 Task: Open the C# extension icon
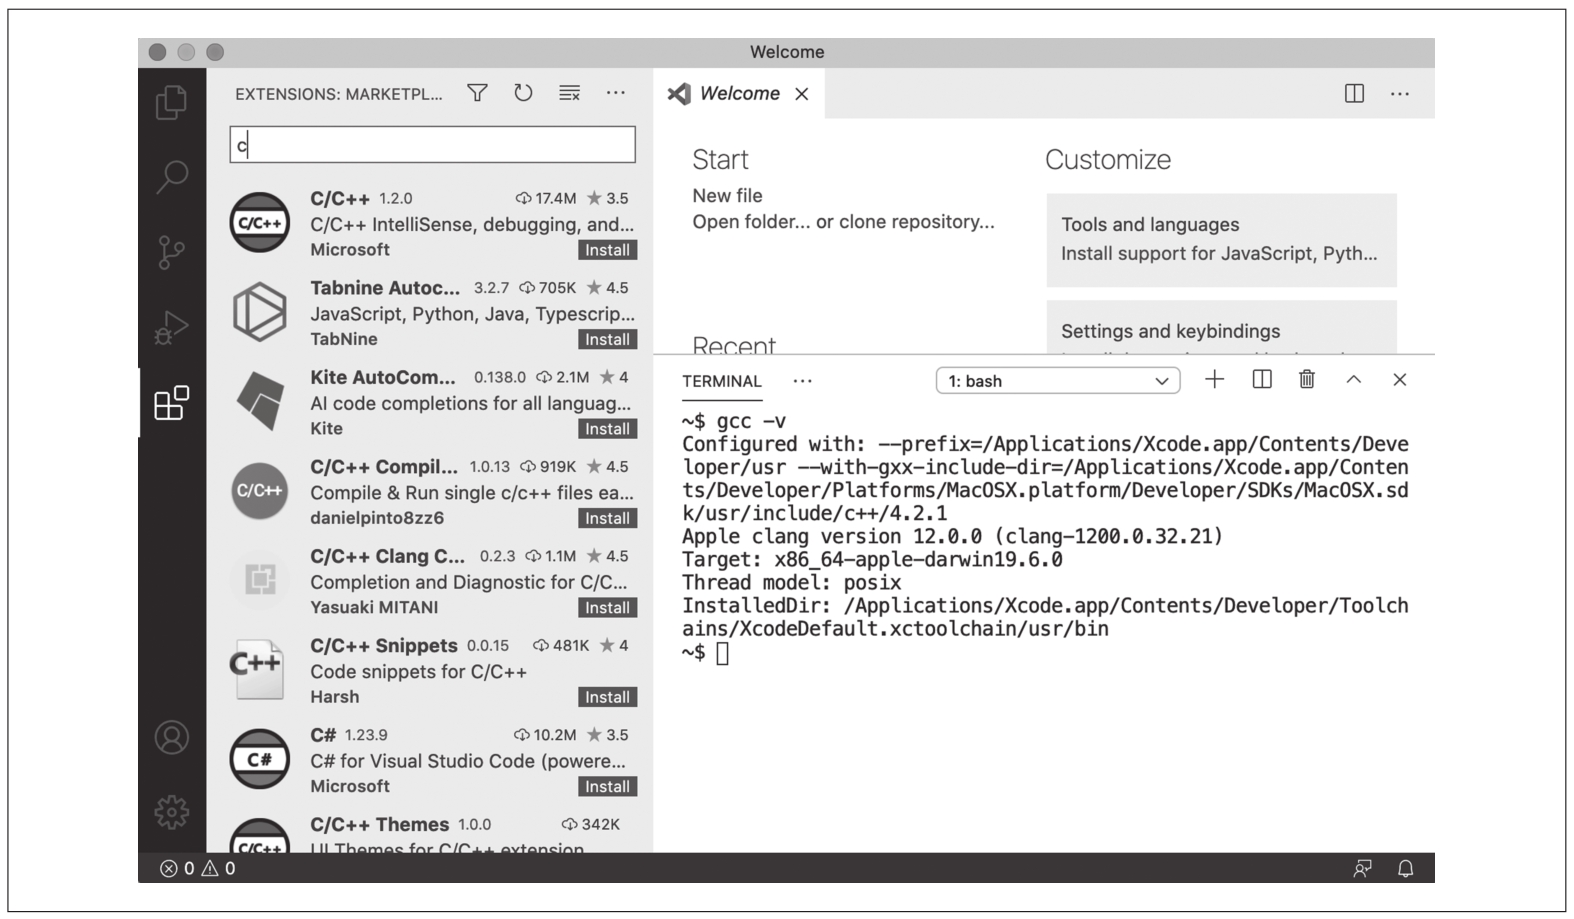click(x=260, y=759)
